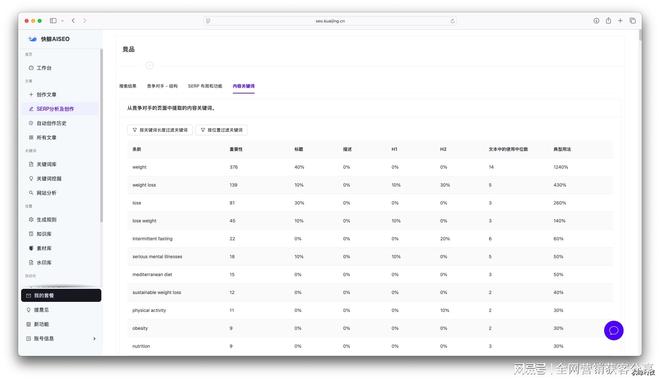Image resolution: width=660 pixels, height=380 pixels.
Task: Click the plus icon for 创作文章
Action: (x=31, y=94)
